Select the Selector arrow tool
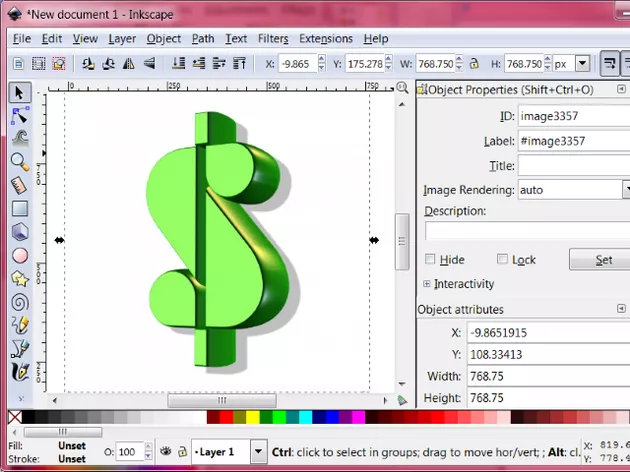Screen dimensions: 630x472 pyautogui.click(x=19, y=93)
